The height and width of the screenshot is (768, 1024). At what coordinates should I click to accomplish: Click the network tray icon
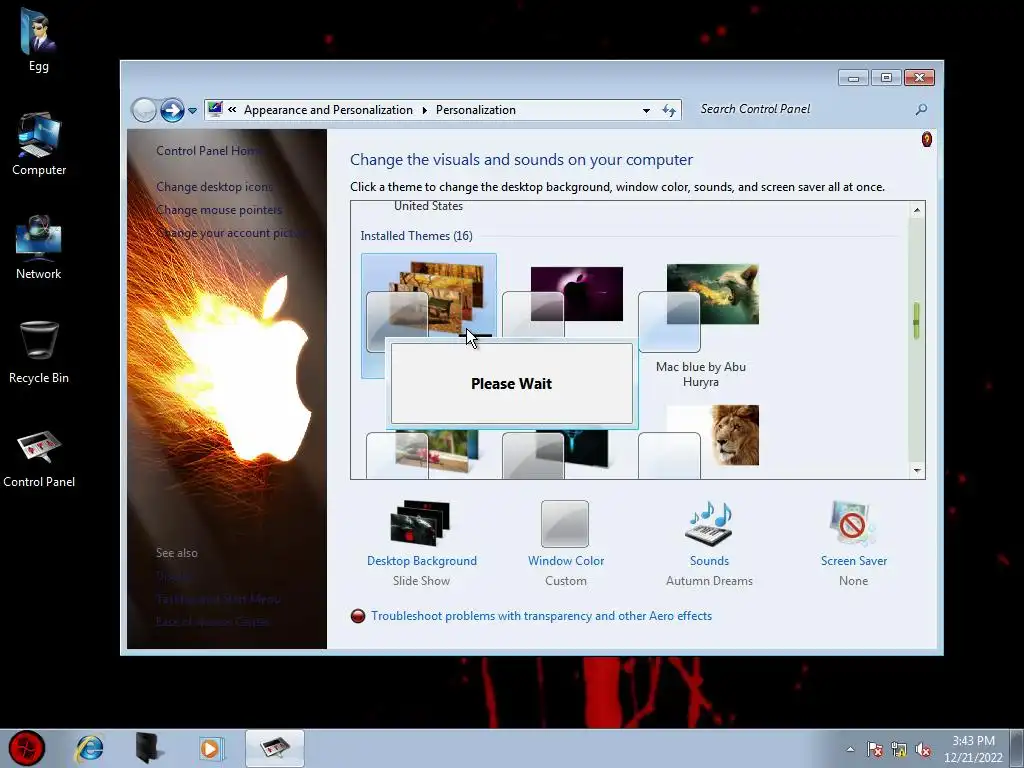click(x=899, y=750)
